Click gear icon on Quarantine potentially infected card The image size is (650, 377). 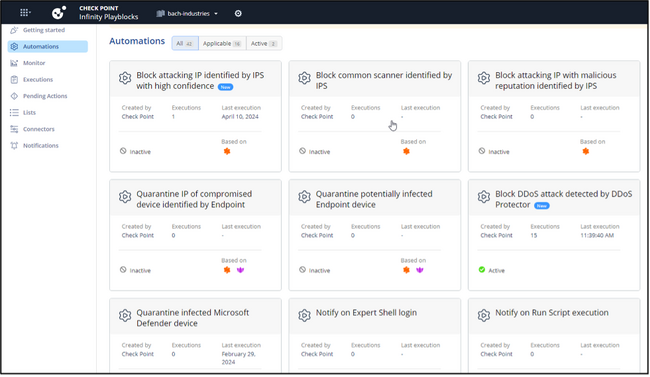[304, 197]
